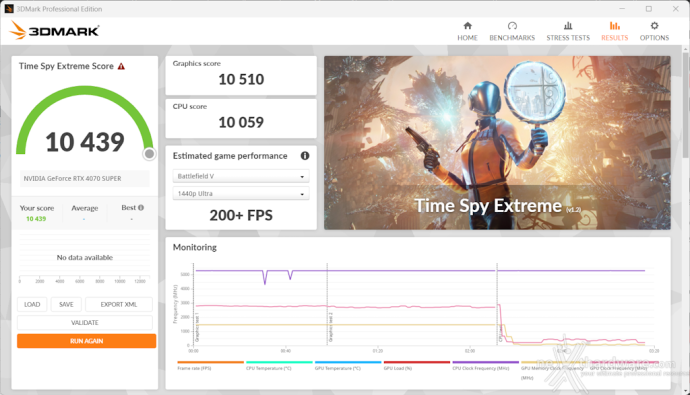
Task: Go to the HOME section
Action: [x=467, y=31]
